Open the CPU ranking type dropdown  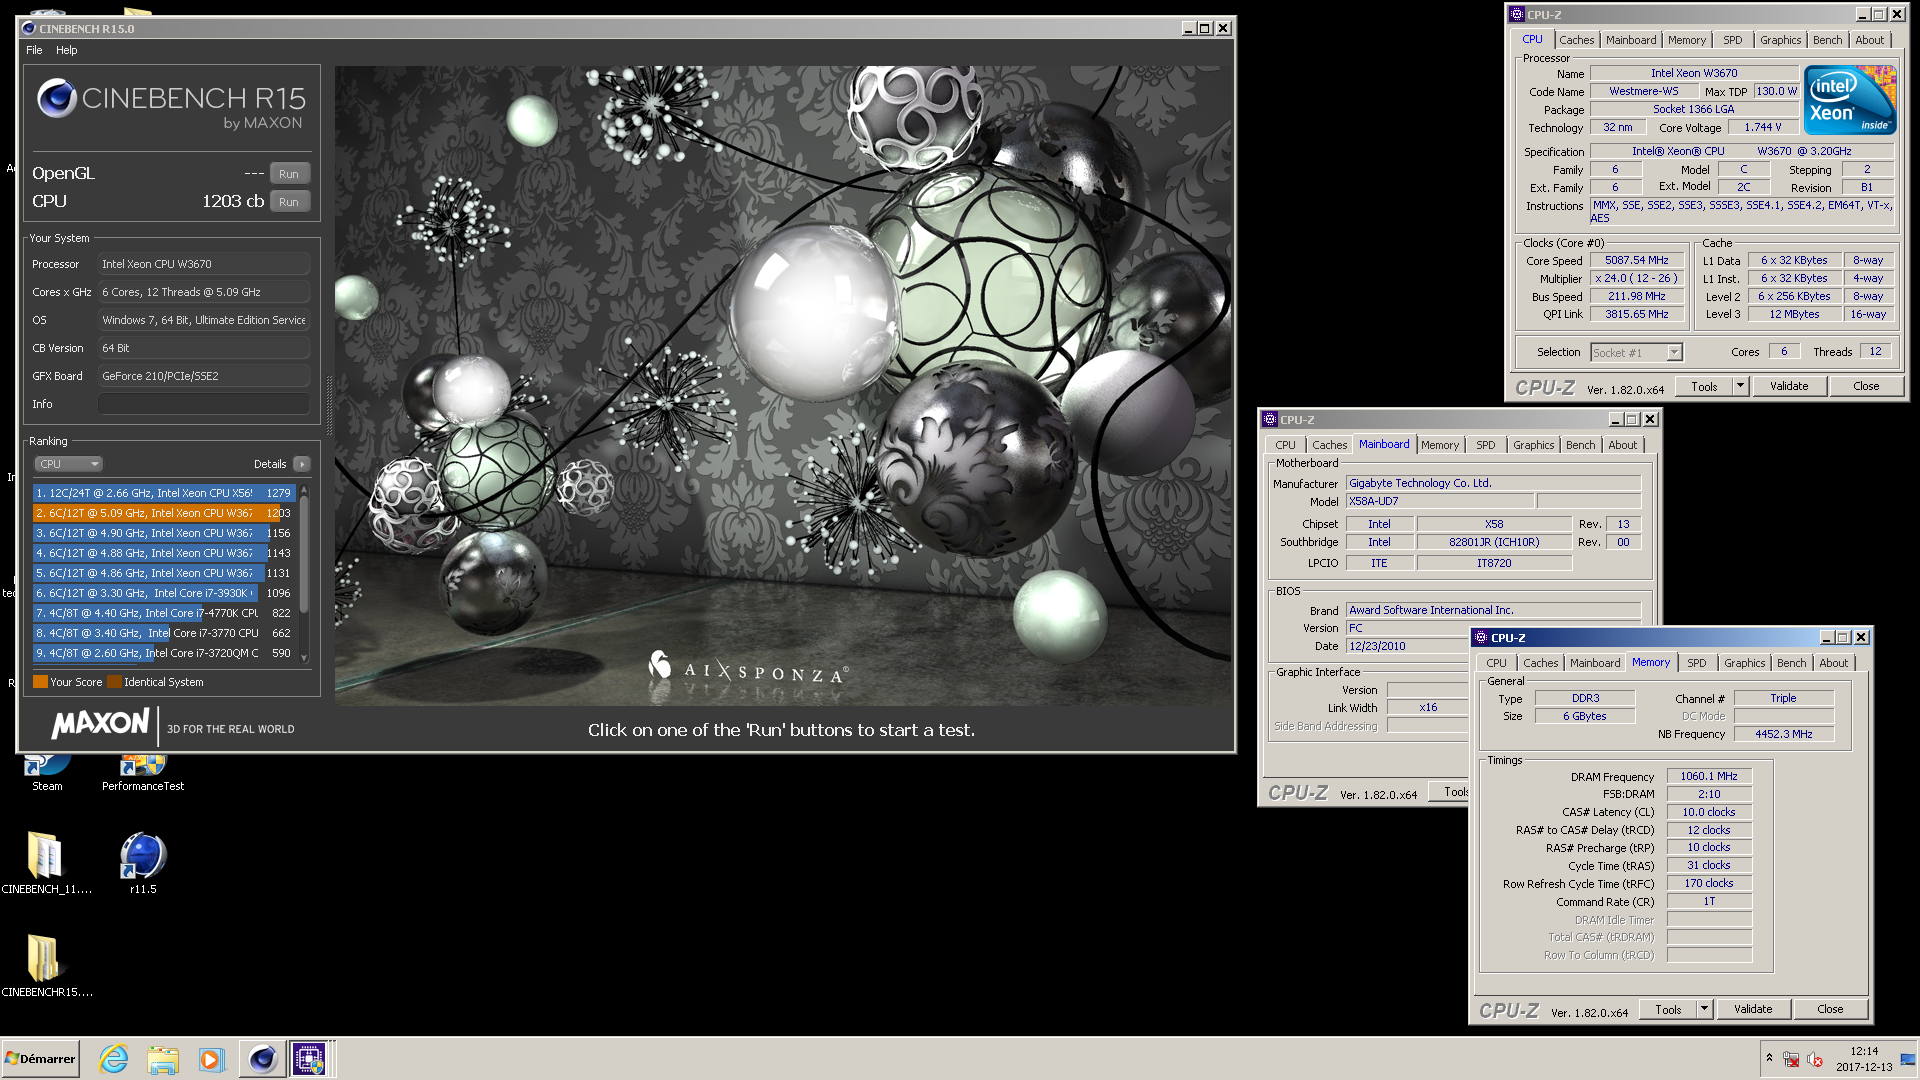pos(69,464)
